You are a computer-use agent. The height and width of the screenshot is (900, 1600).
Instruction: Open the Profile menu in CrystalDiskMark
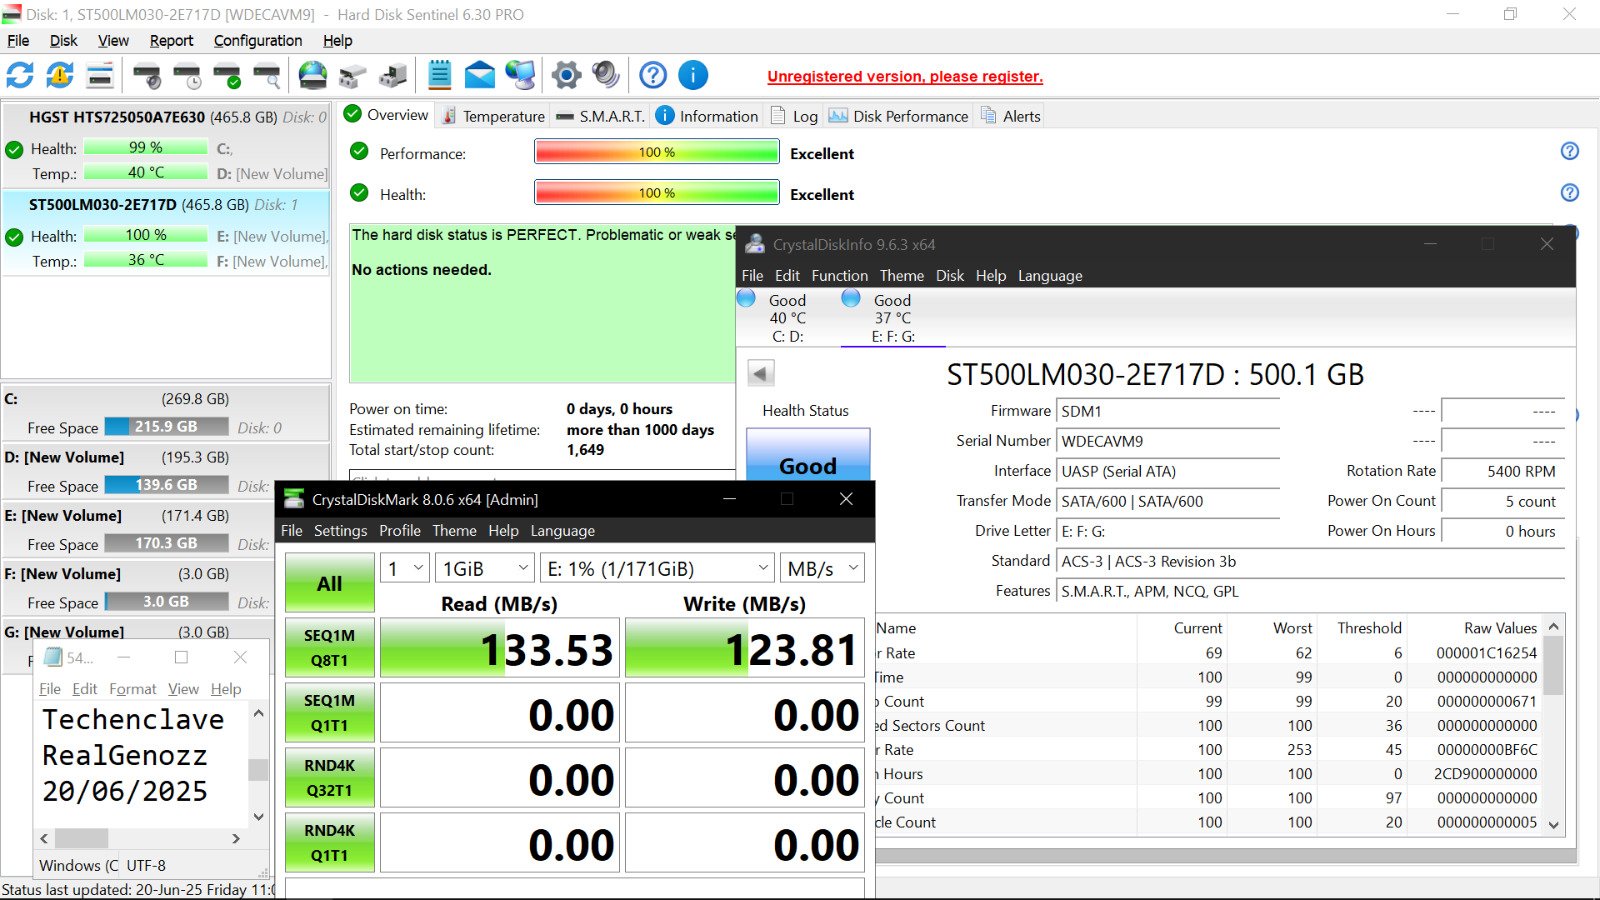tap(399, 531)
